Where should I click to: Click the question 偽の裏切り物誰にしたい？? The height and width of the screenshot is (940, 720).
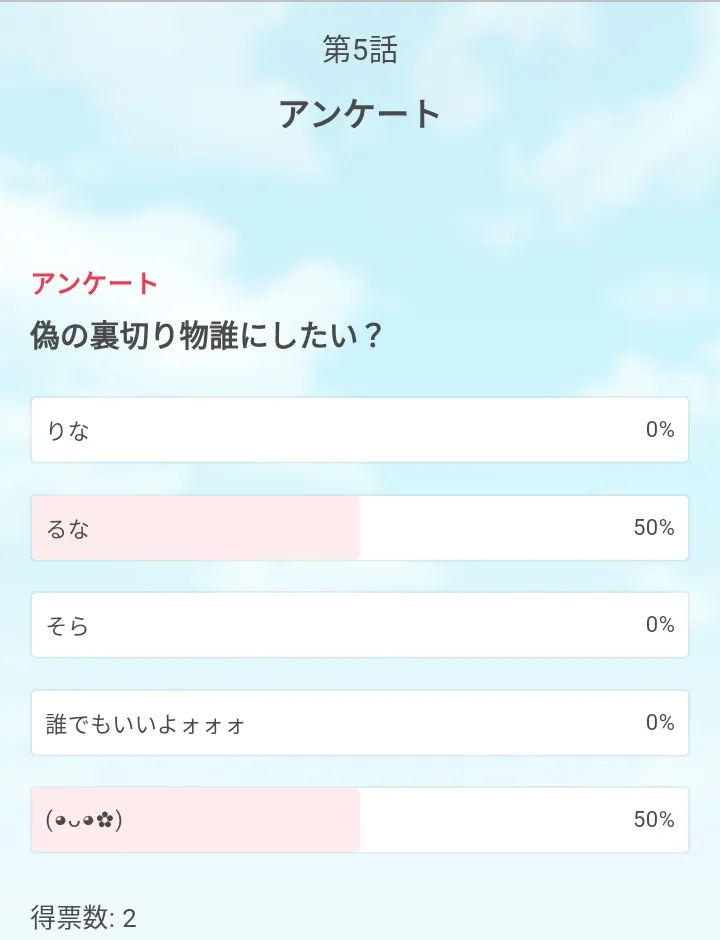coord(207,336)
